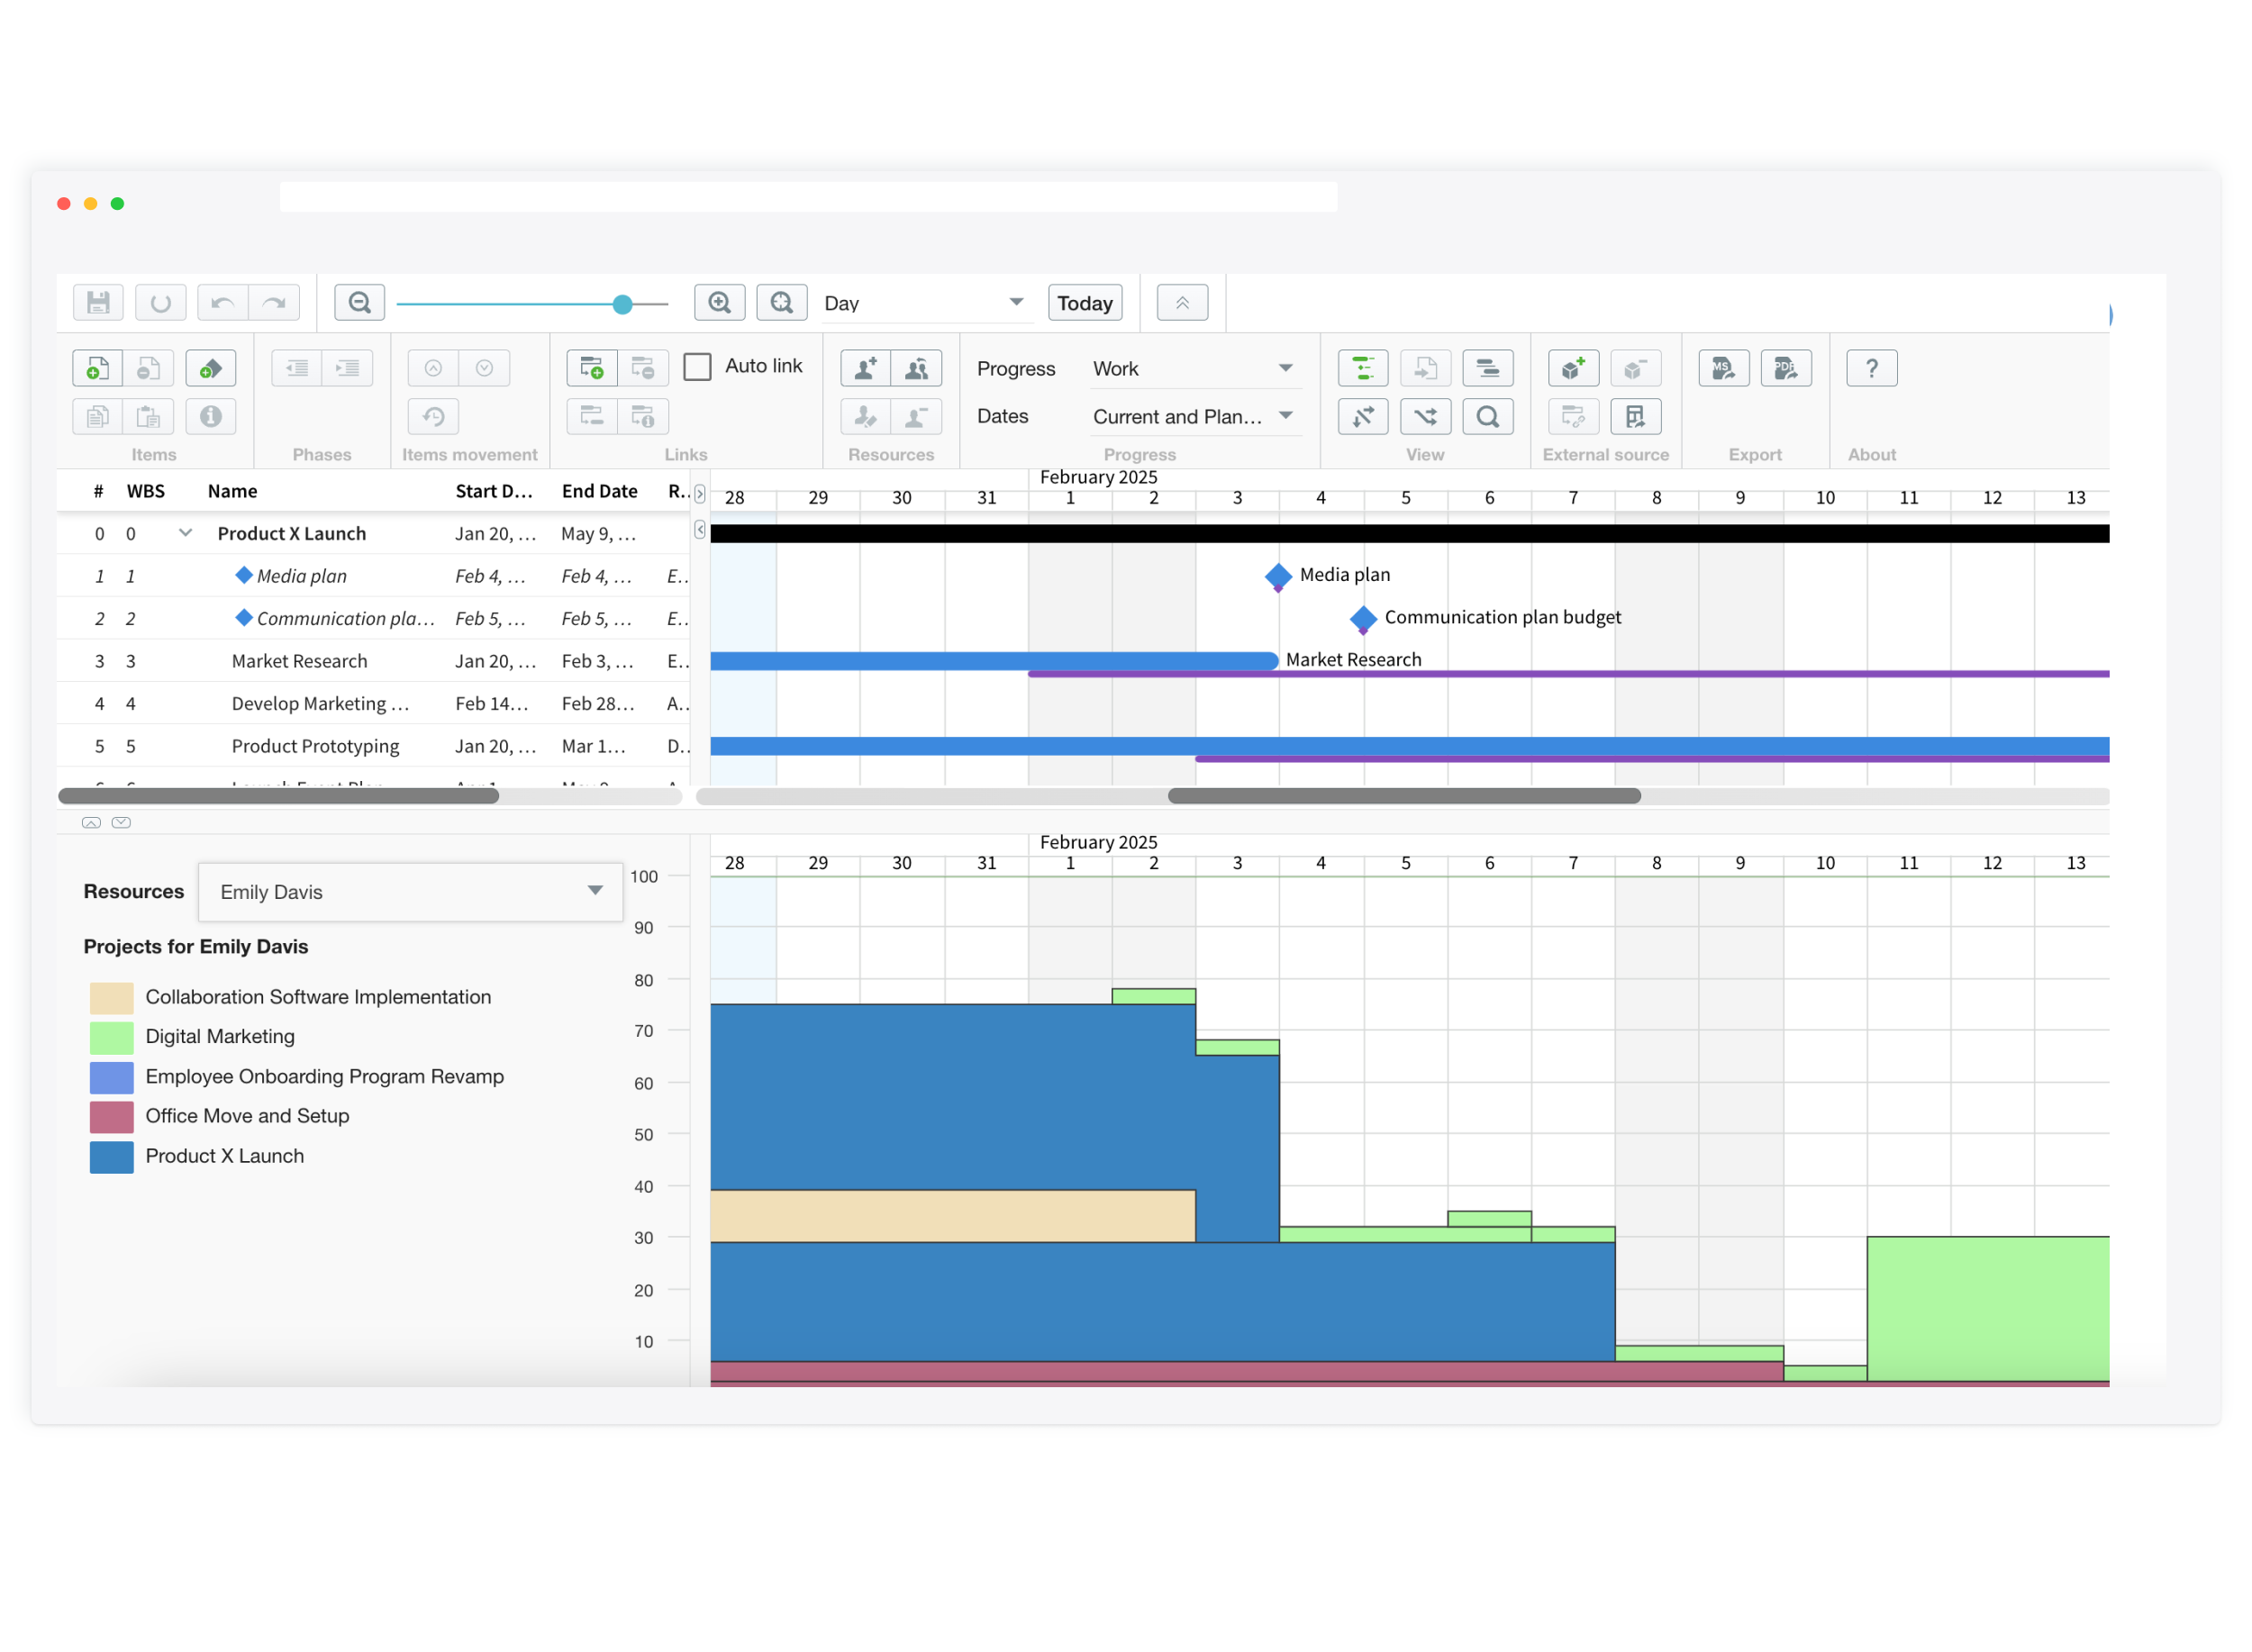The width and height of the screenshot is (2252, 1652).
Task: Export to MS Project icon
Action: (1723, 369)
